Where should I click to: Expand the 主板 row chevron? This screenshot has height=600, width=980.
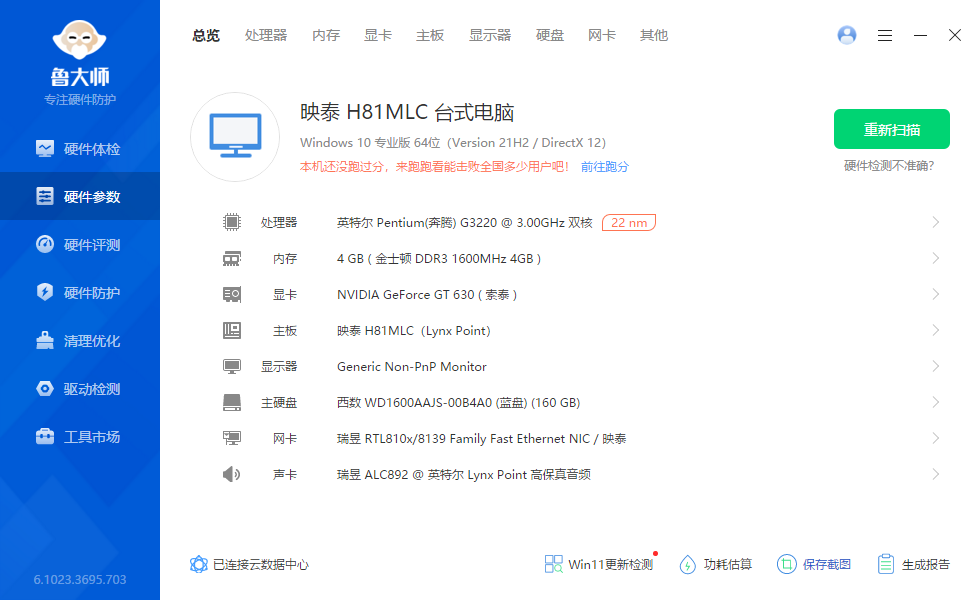click(936, 330)
